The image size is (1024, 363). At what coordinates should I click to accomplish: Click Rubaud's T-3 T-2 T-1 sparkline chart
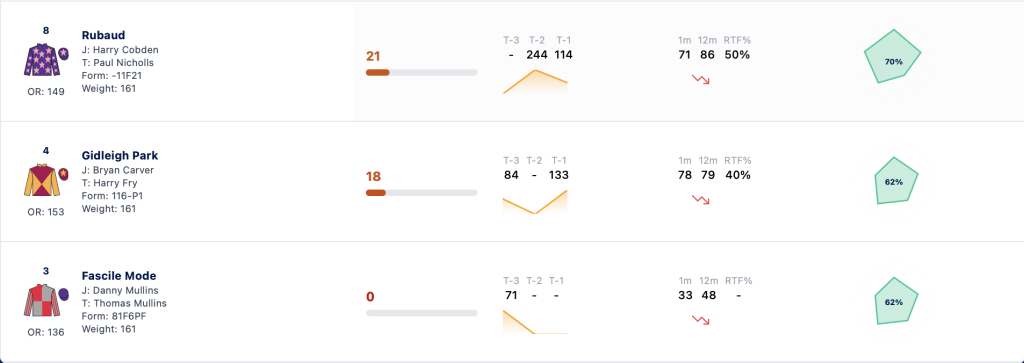(x=535, y=82)
